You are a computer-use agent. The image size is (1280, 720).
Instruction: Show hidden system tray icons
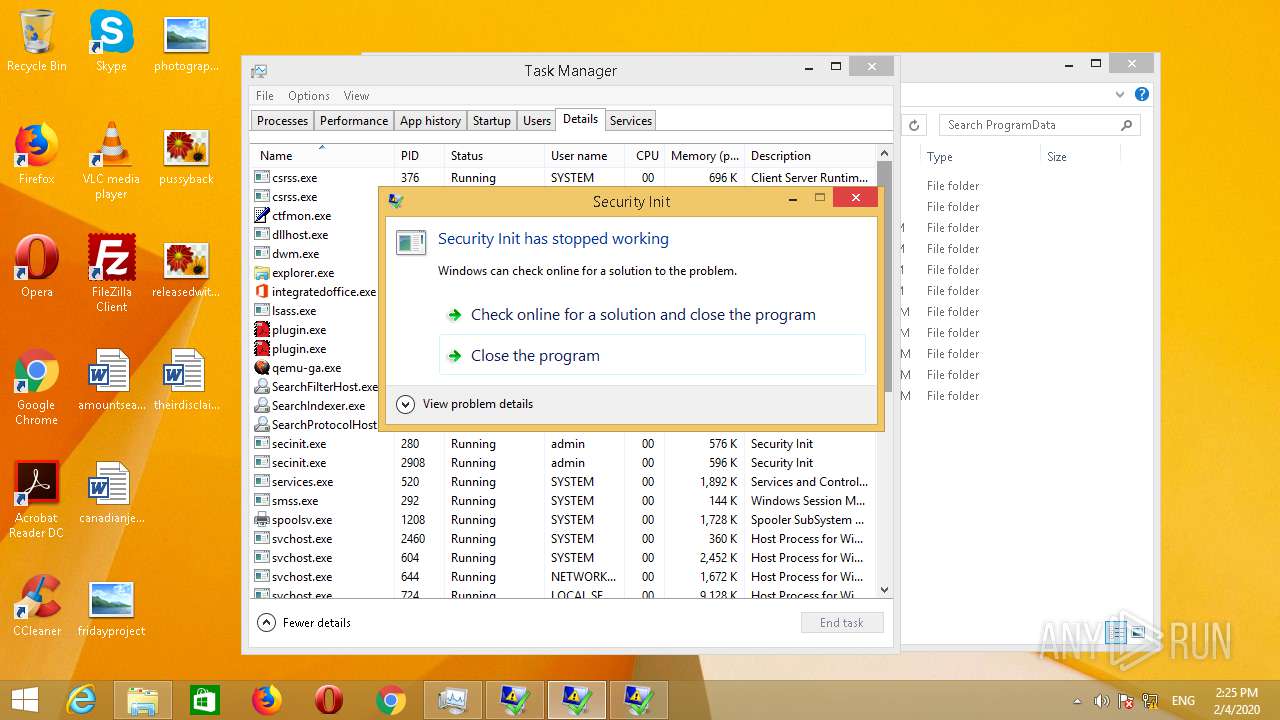(1077, 701)
